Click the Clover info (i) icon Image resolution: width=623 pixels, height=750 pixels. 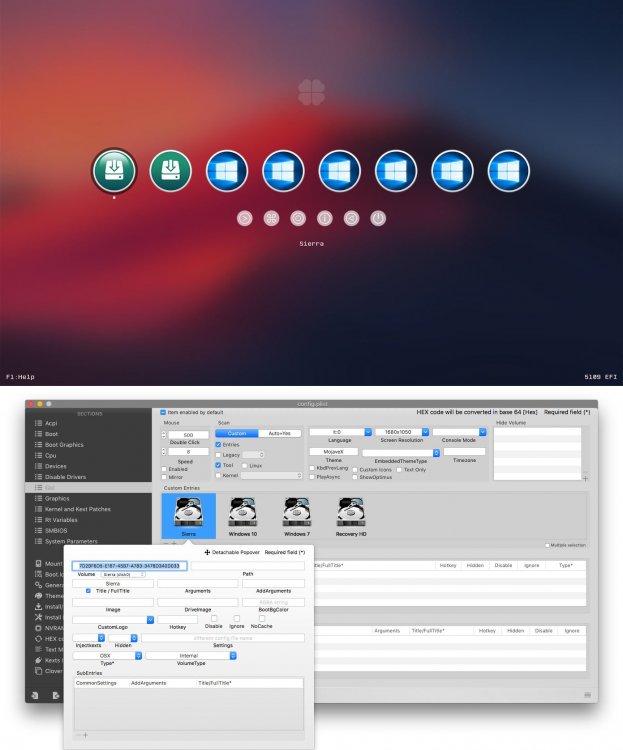point(325,219)
